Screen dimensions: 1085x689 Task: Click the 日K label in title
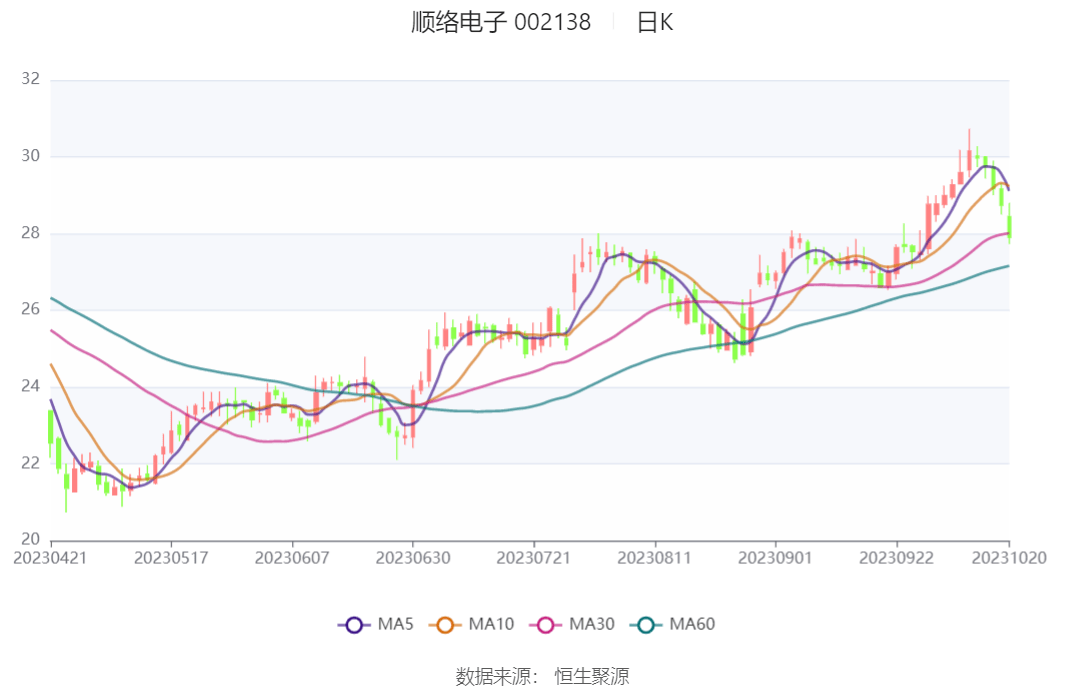655,22
